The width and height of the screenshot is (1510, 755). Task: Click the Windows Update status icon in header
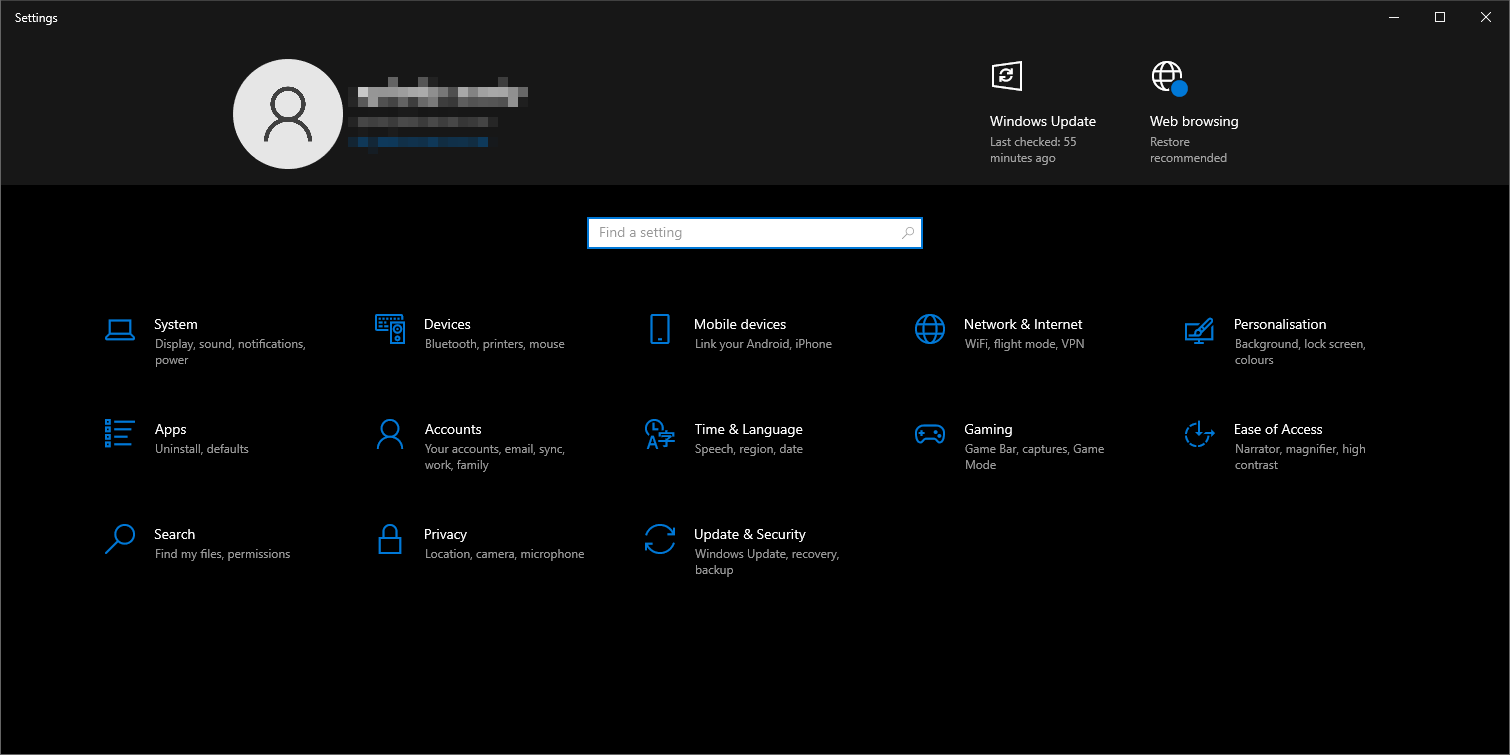pos(1006,76)
